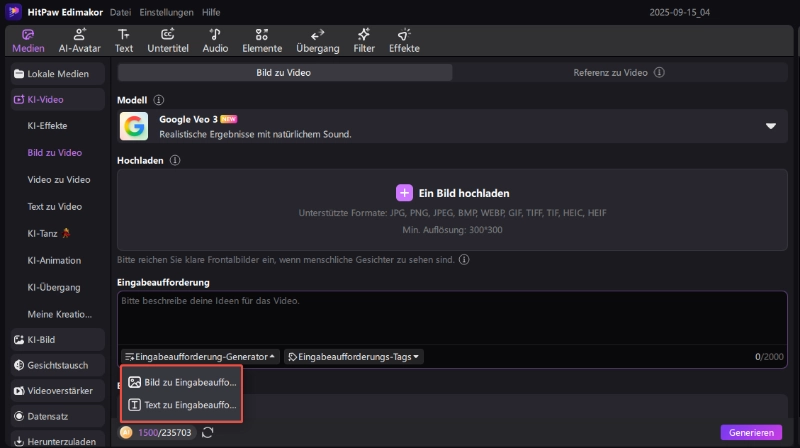Image resolution: width=800 pixels, height=448 pixels.
Task: Click the AI credits coin icon
Action: coord(126,432)
